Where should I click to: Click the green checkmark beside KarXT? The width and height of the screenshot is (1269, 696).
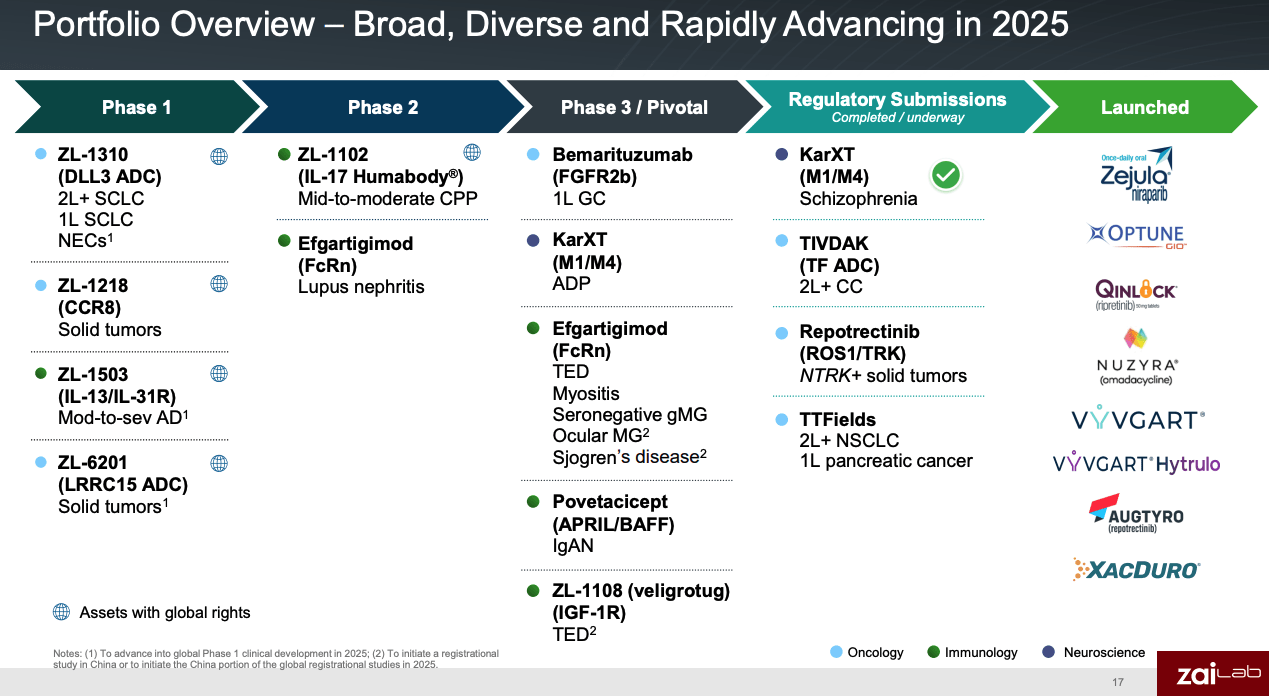[x=947, y=175]
